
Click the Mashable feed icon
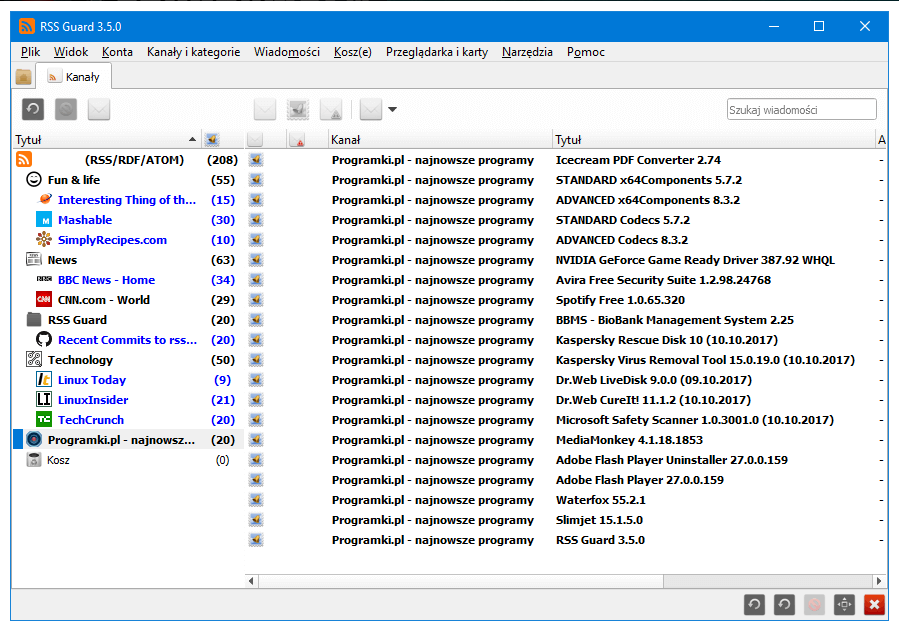(44, 220)
